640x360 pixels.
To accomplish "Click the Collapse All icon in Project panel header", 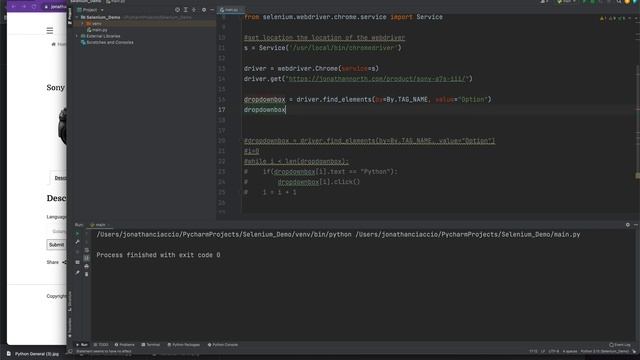I will coord(194,10).
